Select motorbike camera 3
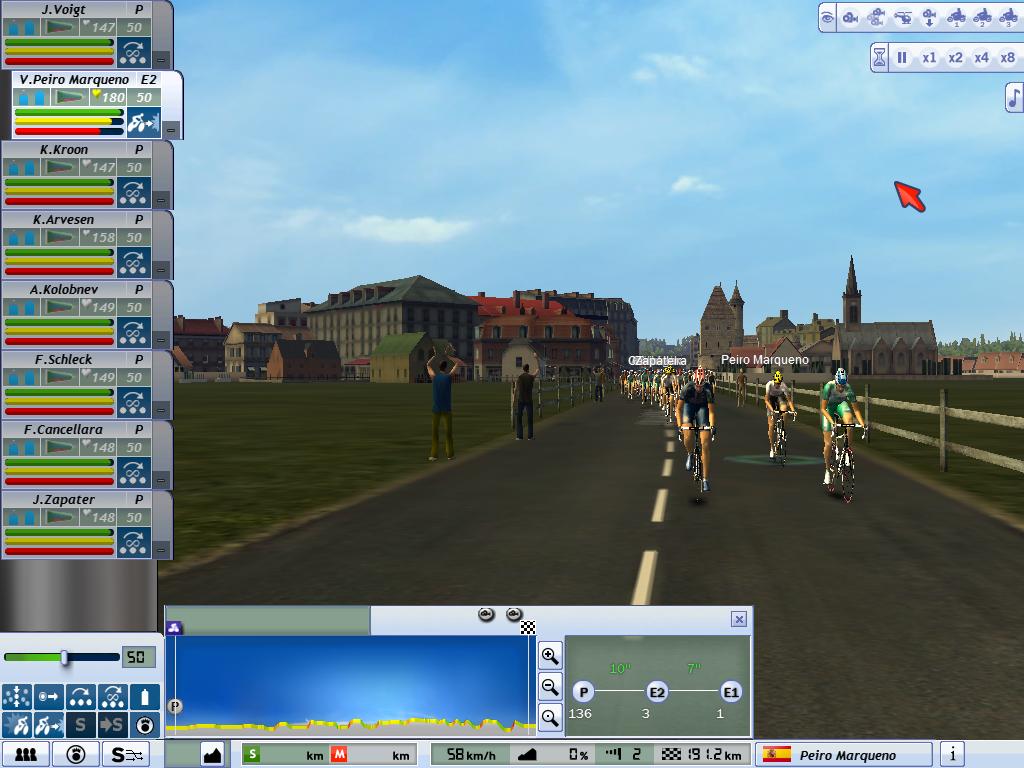Viewport: 1024px width, 768px height. (1007, 17)
